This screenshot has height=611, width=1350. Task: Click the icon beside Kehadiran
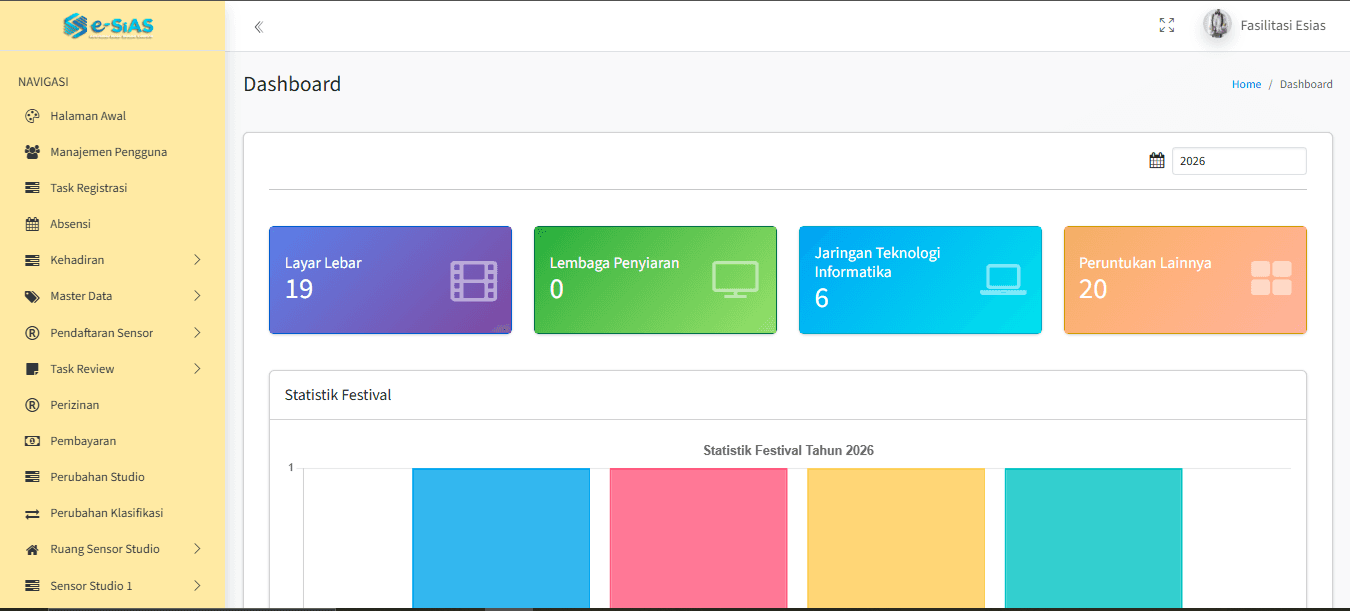[32, 260]
